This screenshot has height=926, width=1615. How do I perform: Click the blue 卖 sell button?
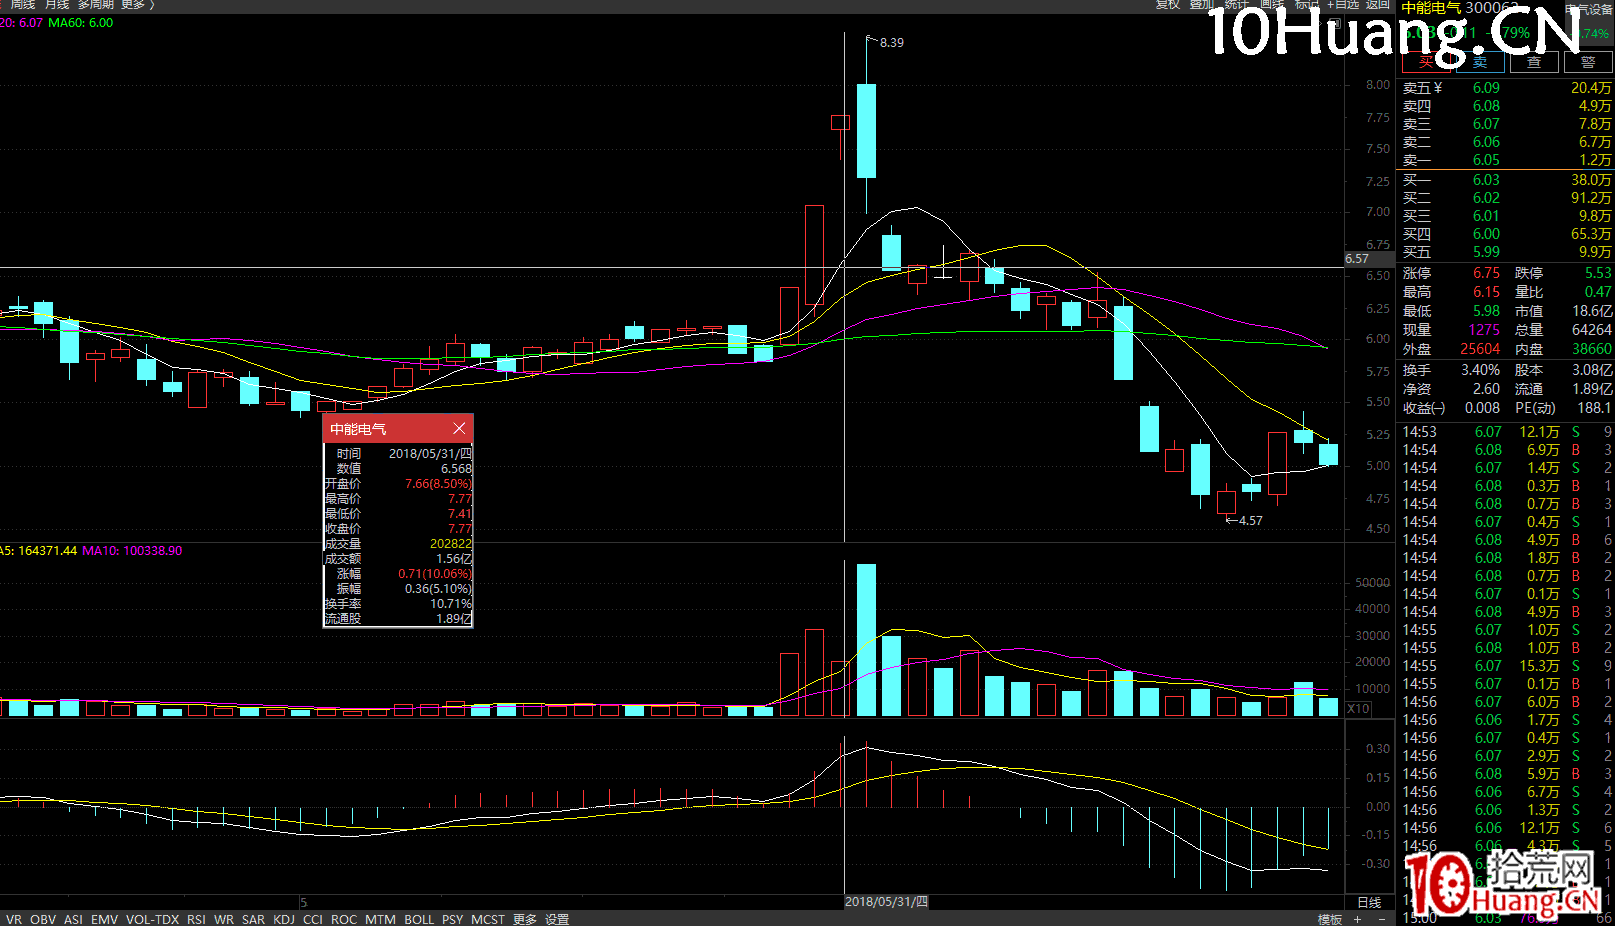tap(1480, 62)
